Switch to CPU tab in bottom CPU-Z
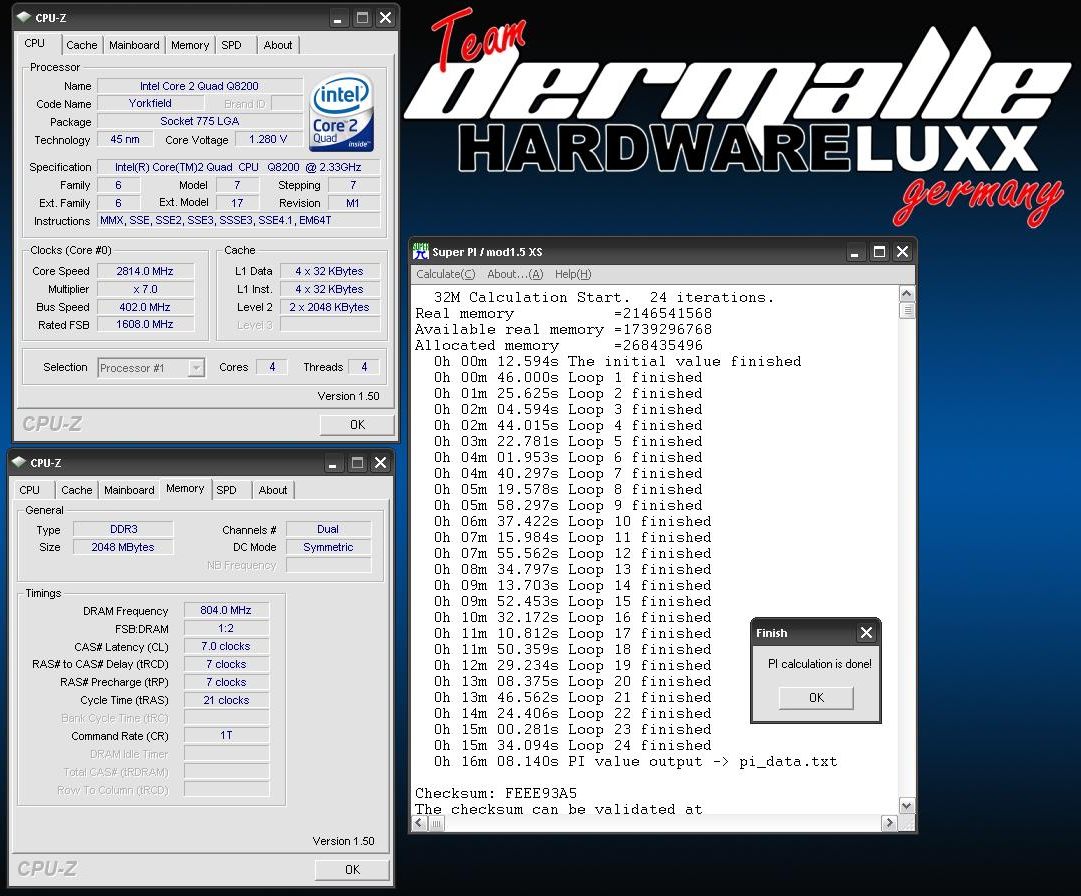Viewport: 1081px width, 896px height. (30, 490)
